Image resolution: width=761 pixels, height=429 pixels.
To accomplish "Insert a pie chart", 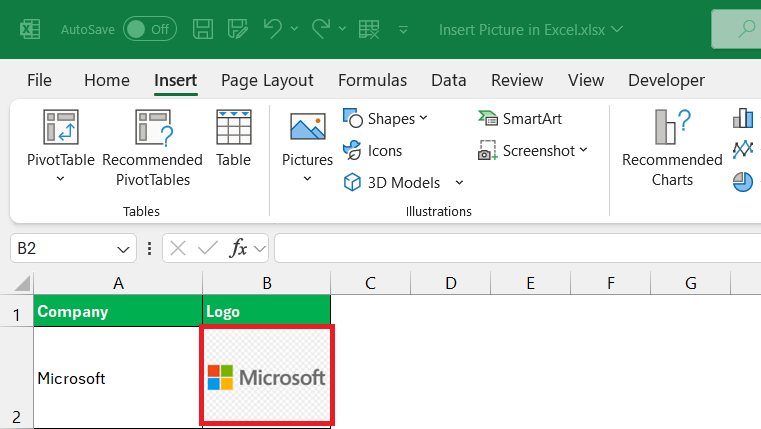I will tap(743, 182).
